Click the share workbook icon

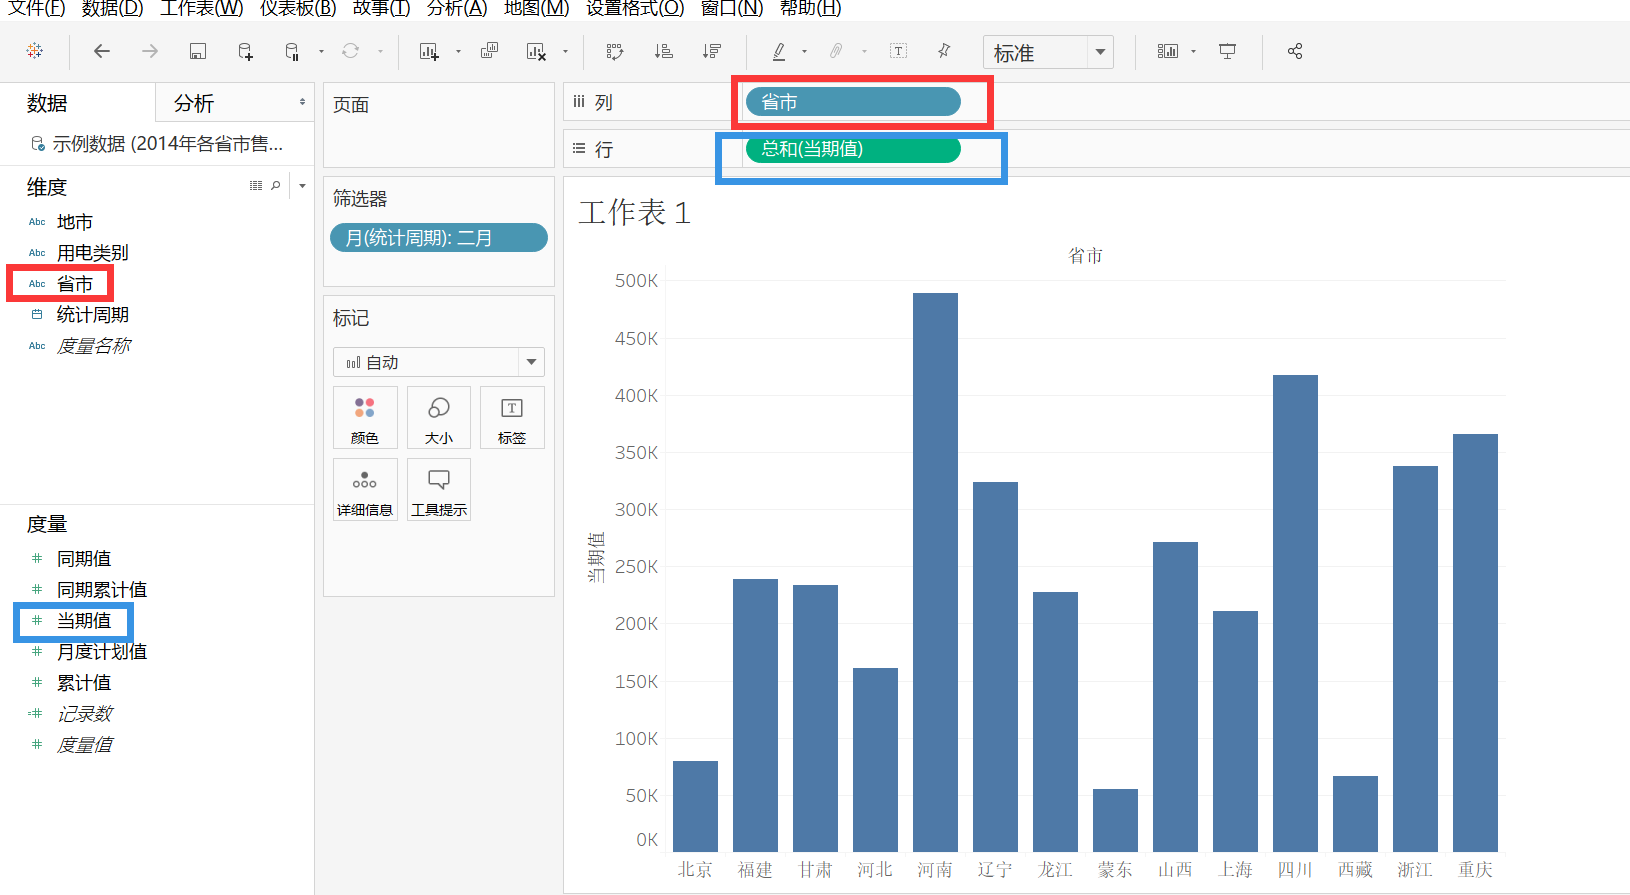[1295, 51]
